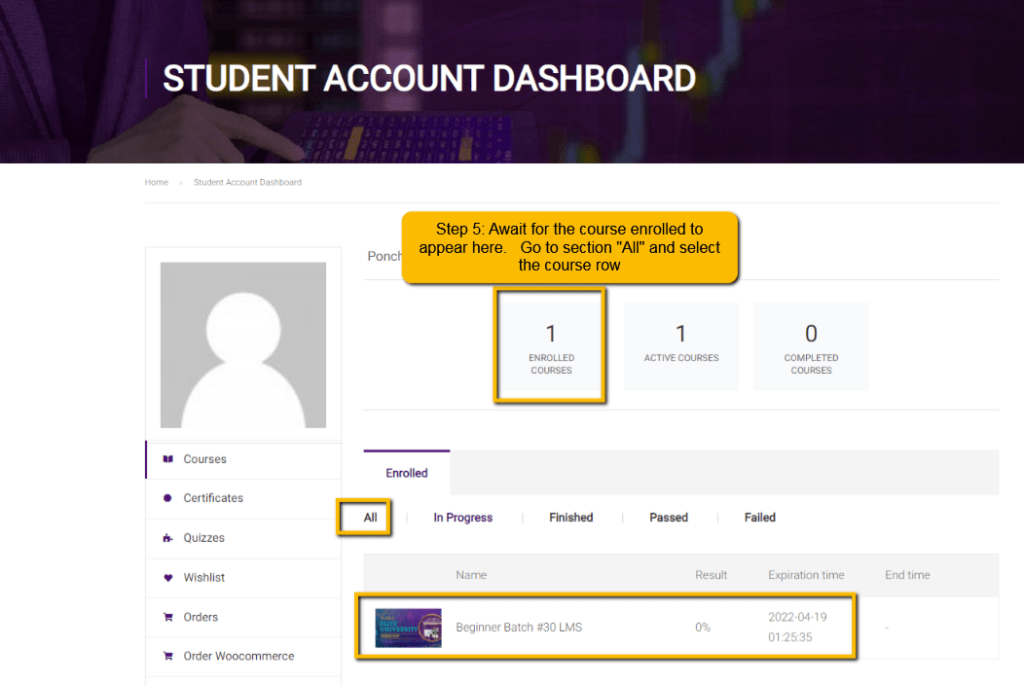Image resolution: width=1024 pixels, height=686 pixels.
Task: Select the Quizzes puzzle icon
Action: click(x=167, y=538)
